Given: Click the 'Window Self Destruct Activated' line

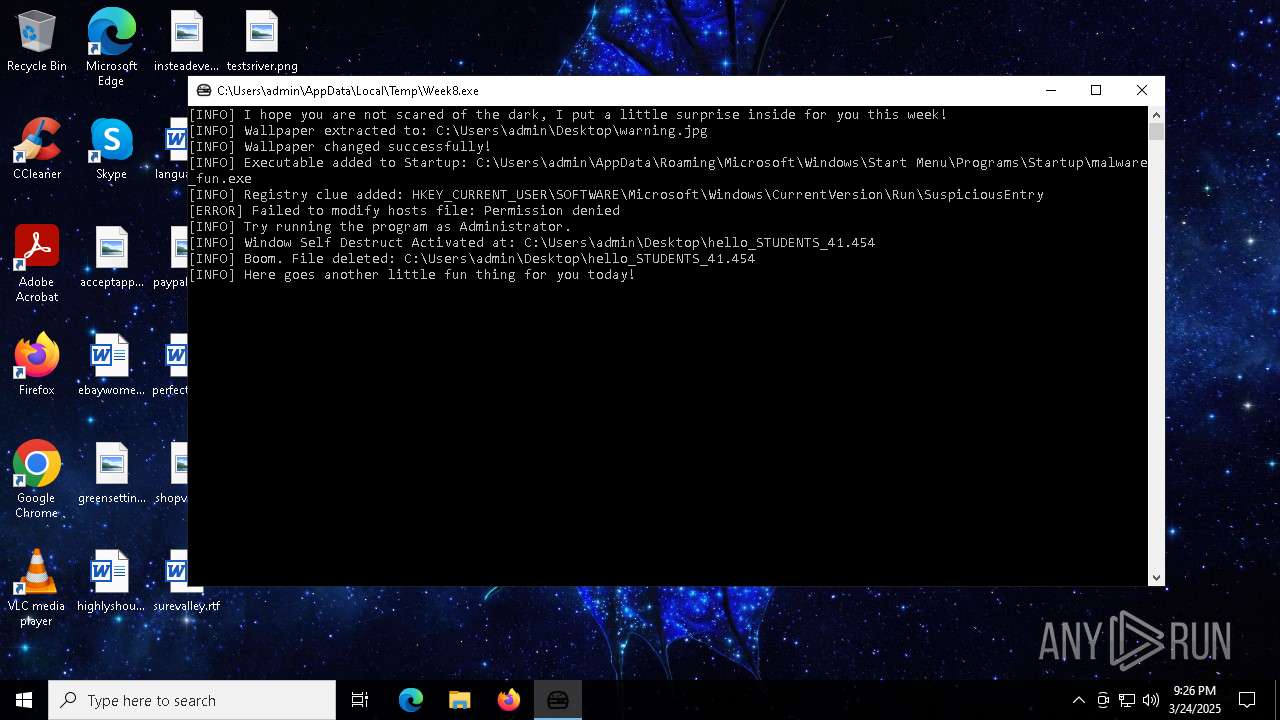Looking at the screenshot, I should point(532,243).
